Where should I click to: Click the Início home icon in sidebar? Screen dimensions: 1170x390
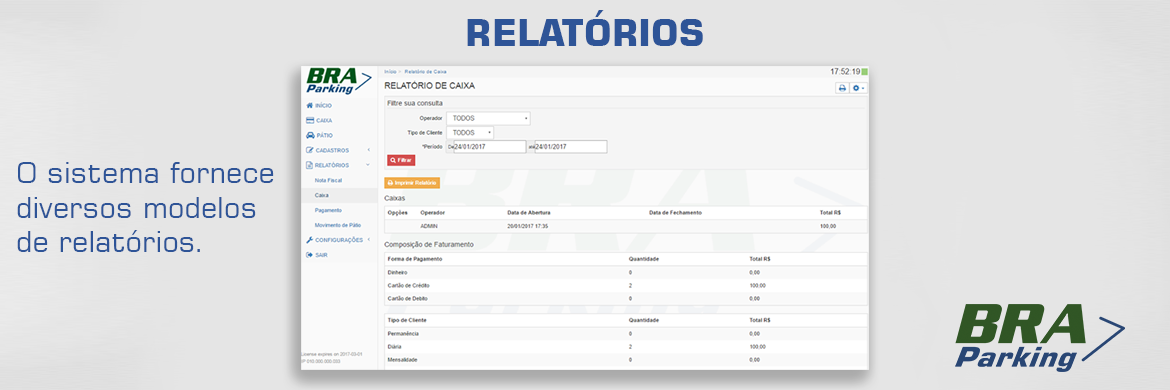point(310,106)
